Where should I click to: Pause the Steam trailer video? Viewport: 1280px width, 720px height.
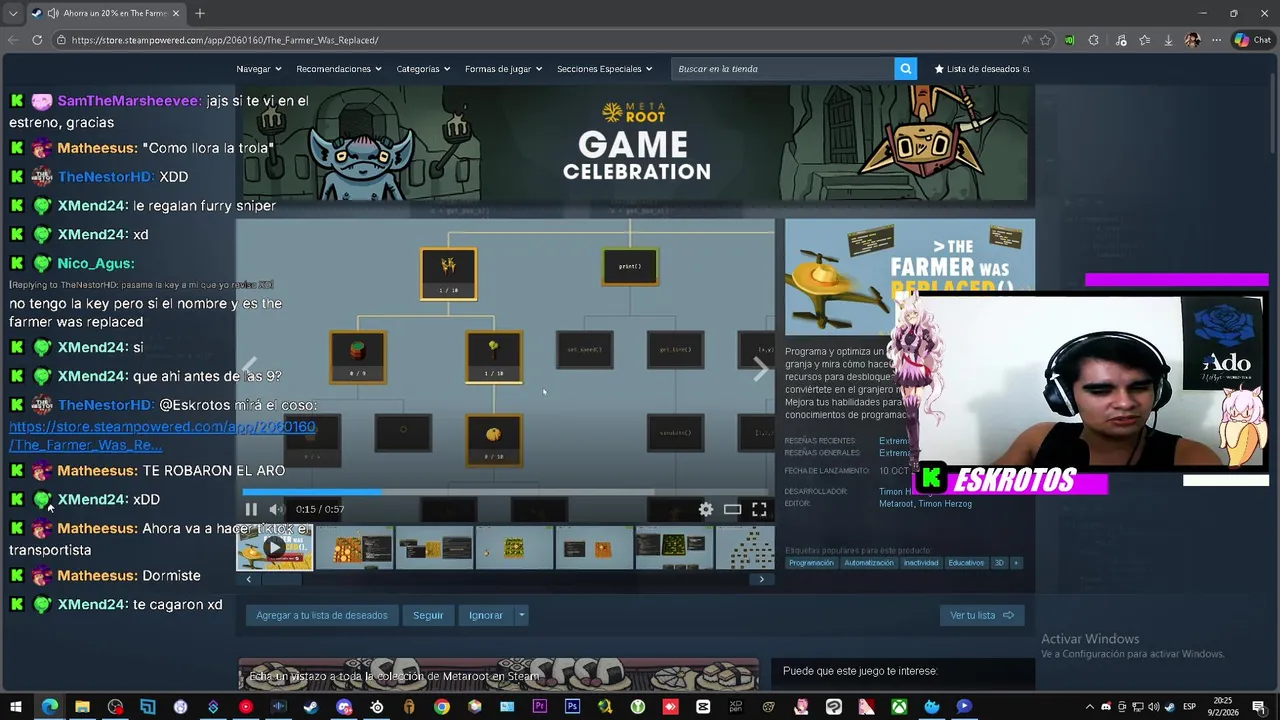(x=251, y=509)
